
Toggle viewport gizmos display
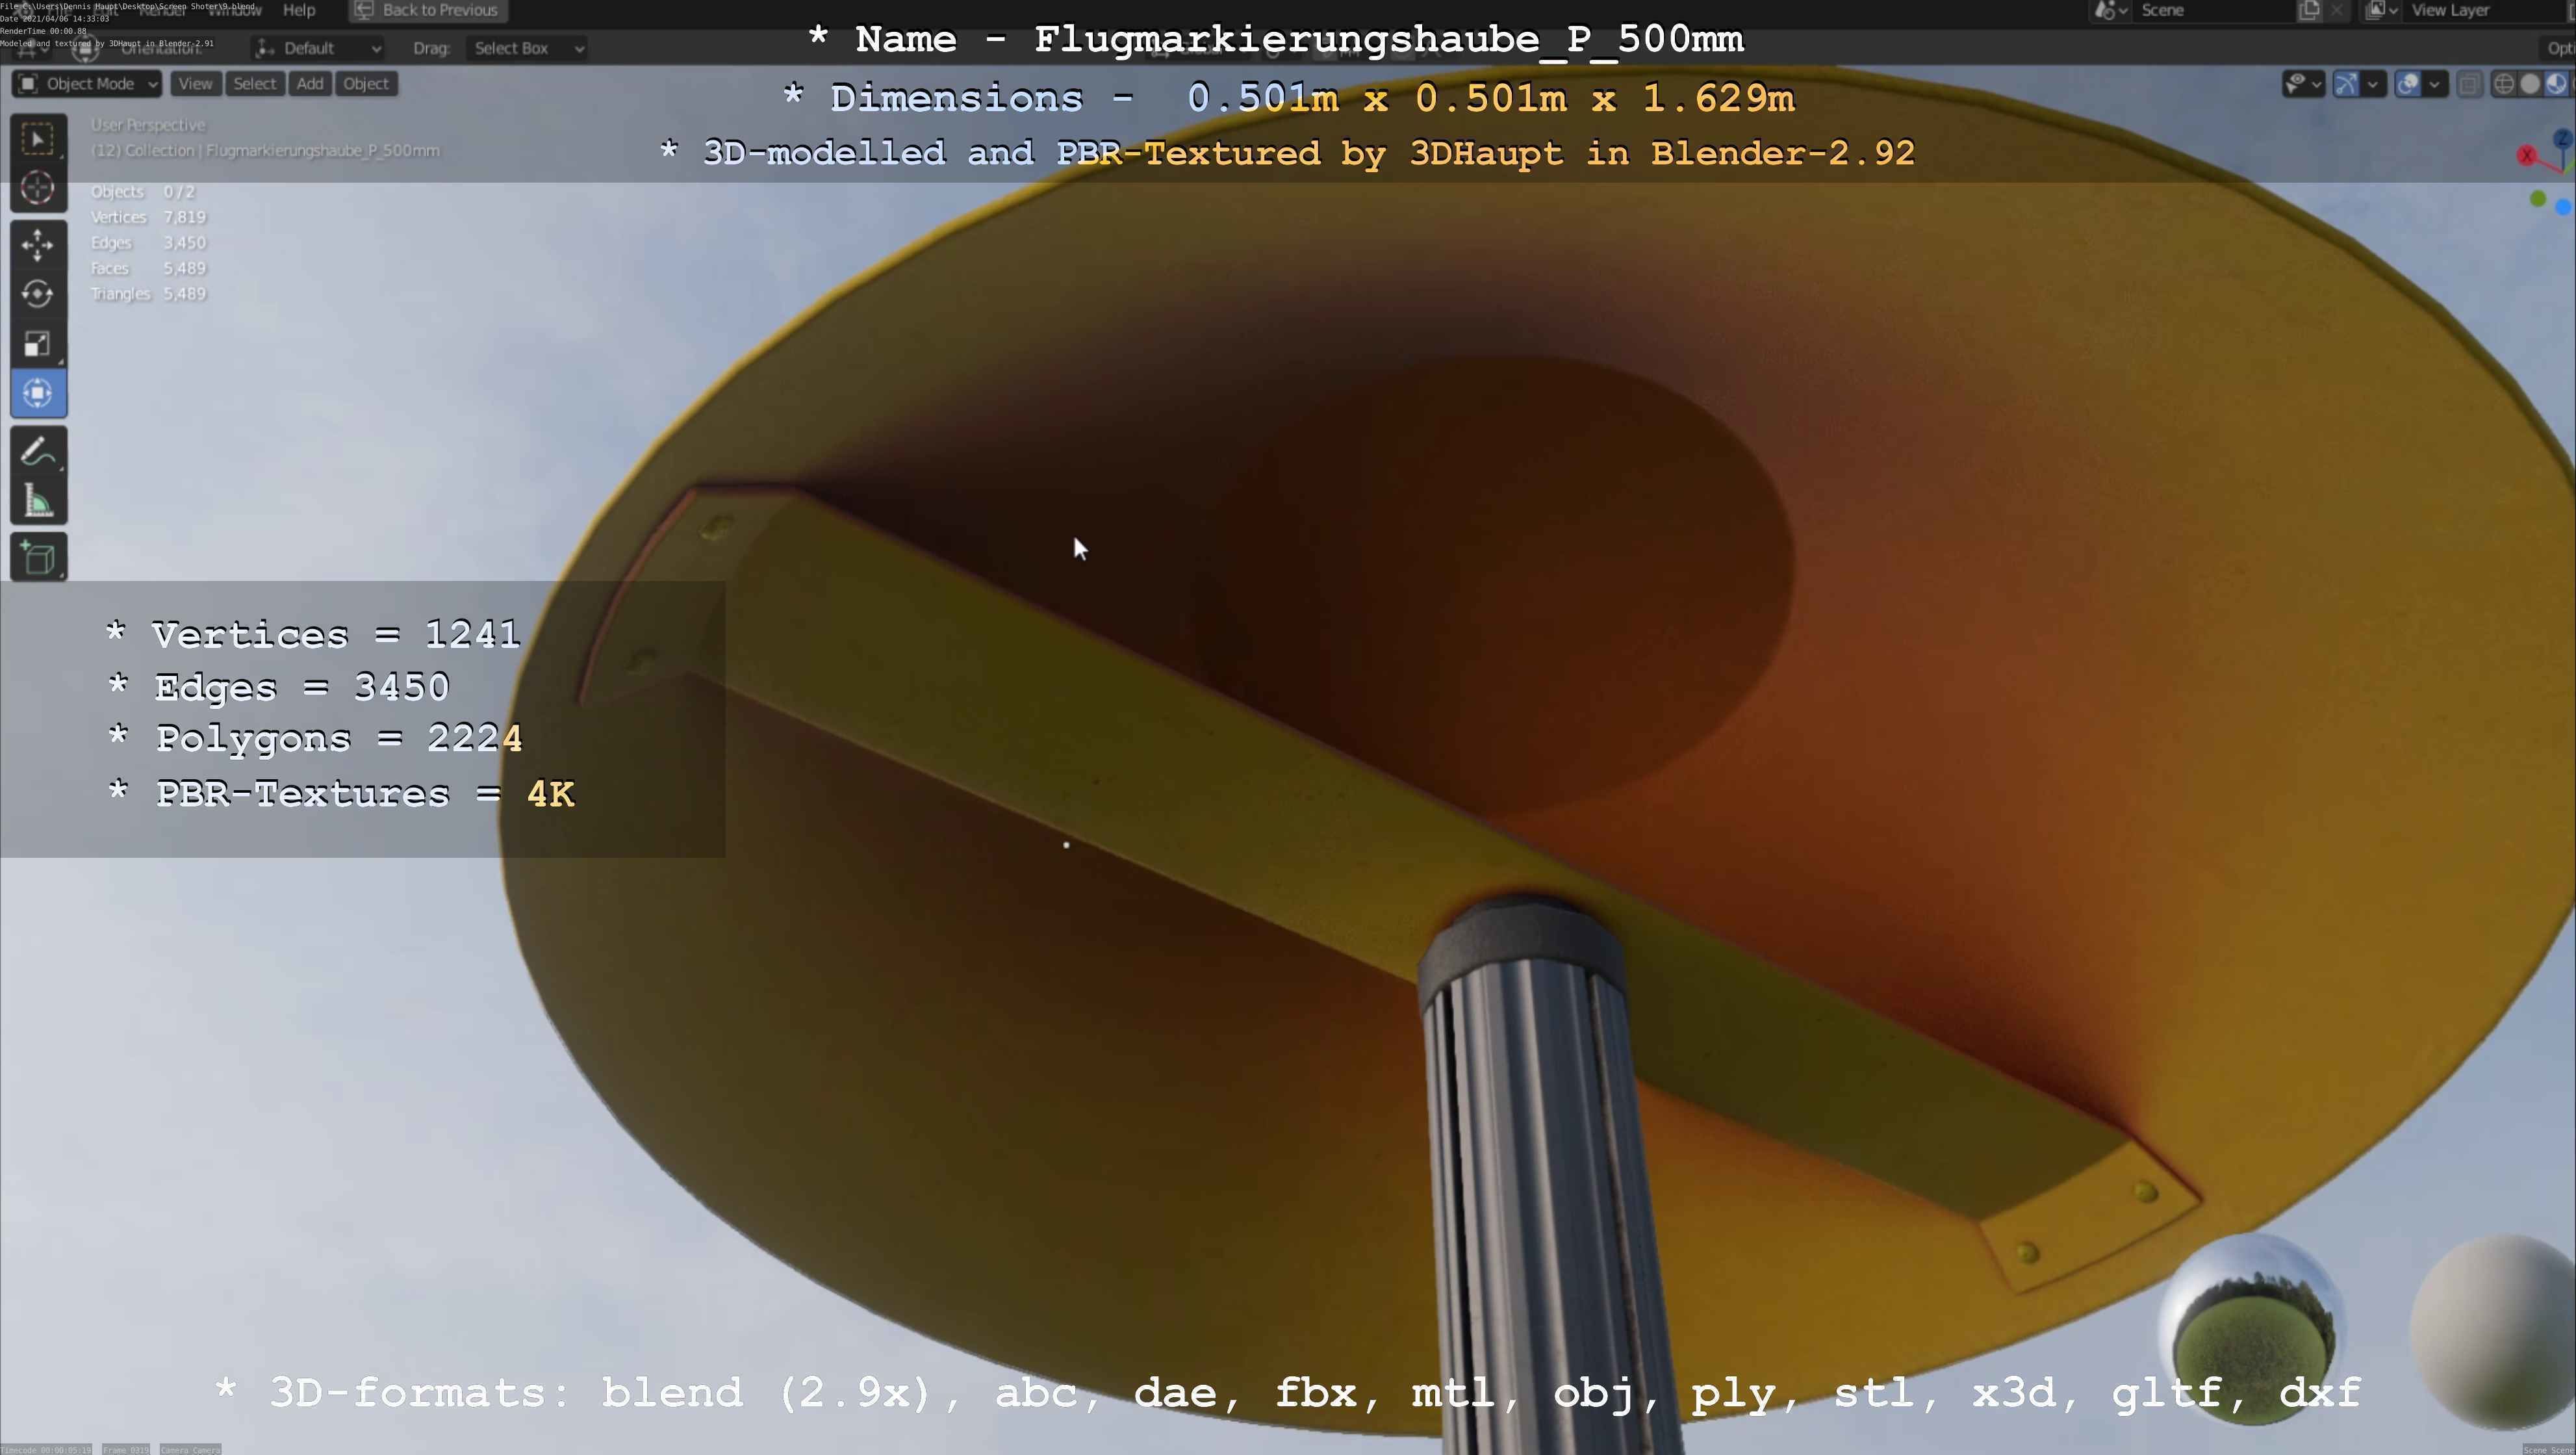tap(2347, 84)
